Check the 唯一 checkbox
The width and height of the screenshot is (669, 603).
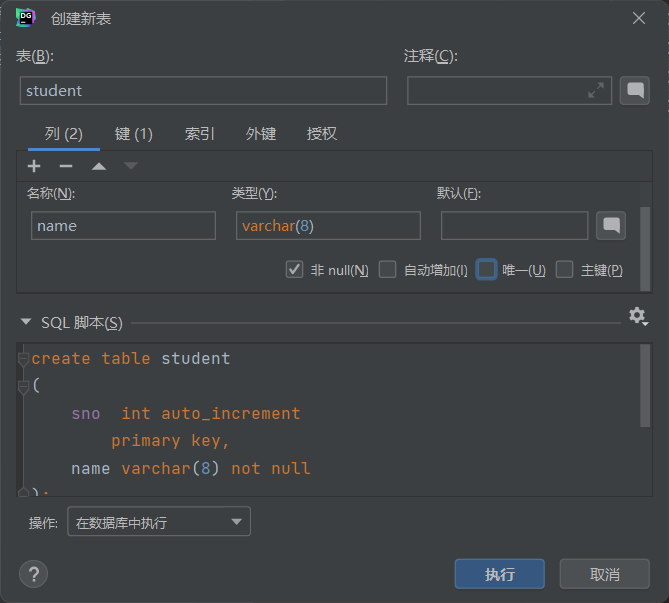(486, 270)
